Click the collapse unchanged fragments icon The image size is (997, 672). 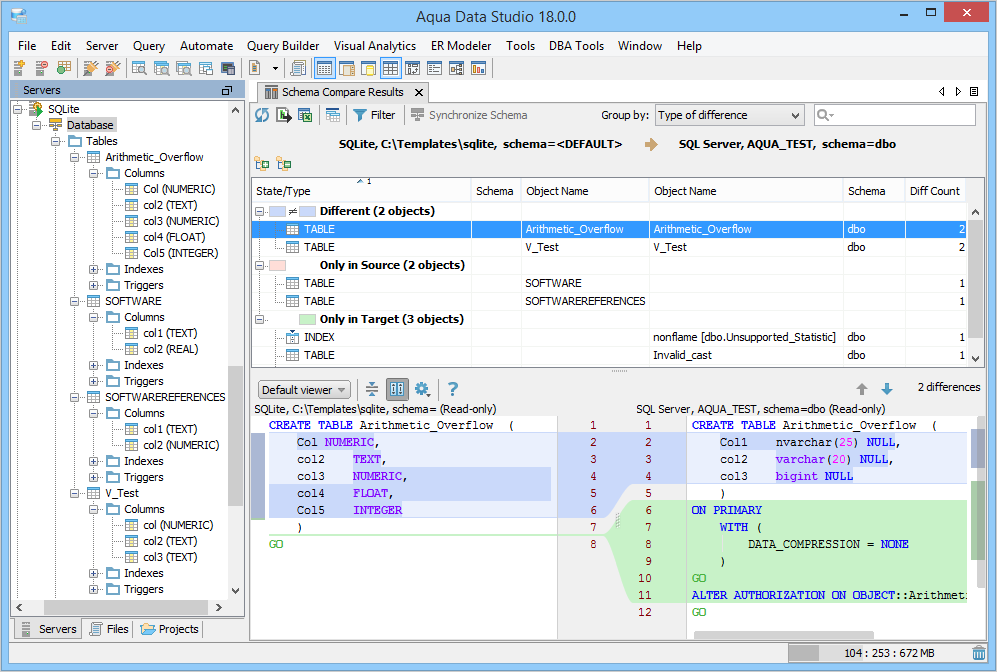[x=372, y=389]
